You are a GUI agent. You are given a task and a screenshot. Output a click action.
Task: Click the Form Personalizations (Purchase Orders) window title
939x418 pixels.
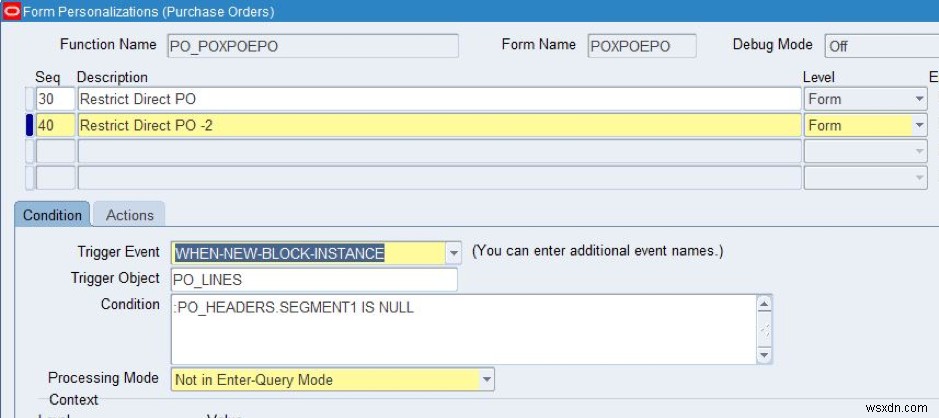149,11
